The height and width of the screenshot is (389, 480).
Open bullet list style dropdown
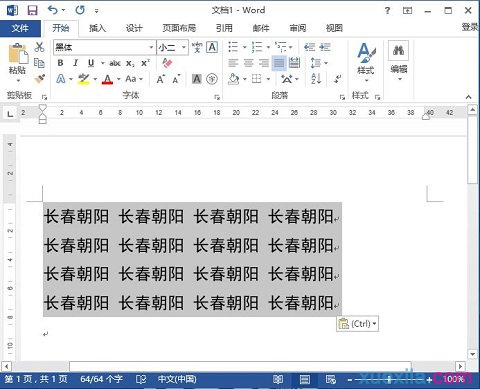[x=244, y=47]
